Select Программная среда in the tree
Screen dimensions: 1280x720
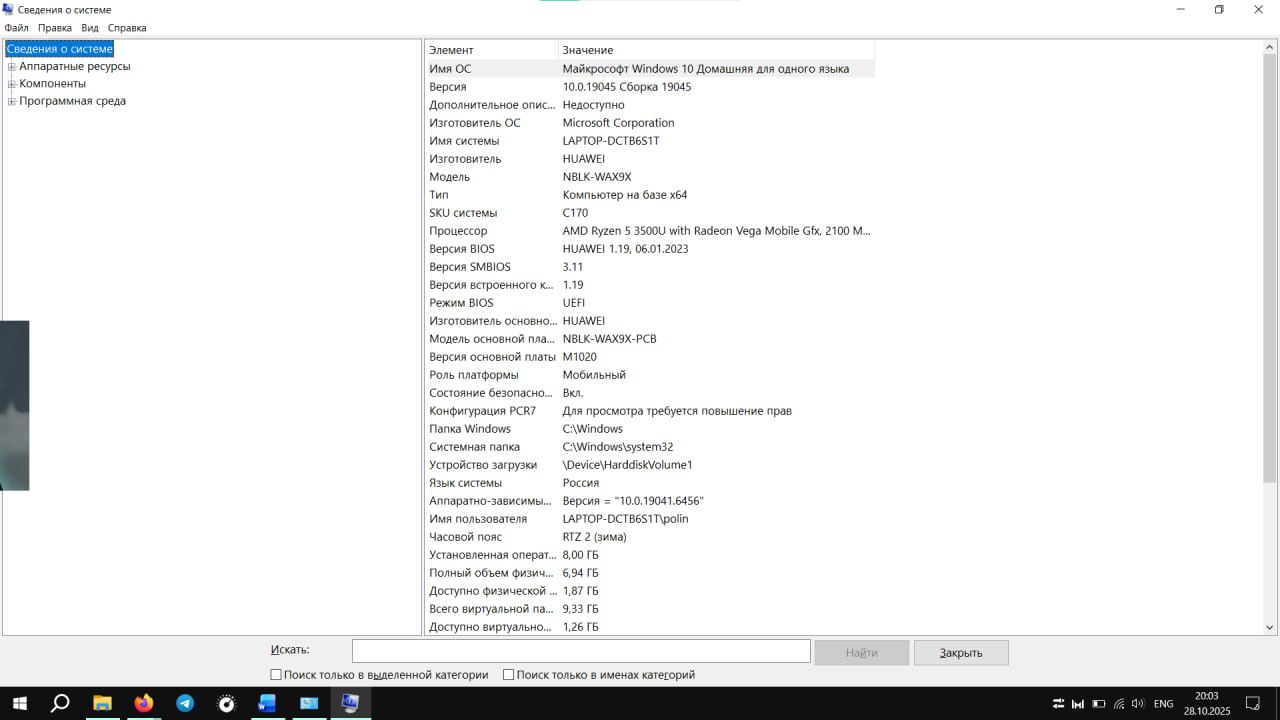coord(72,101)
